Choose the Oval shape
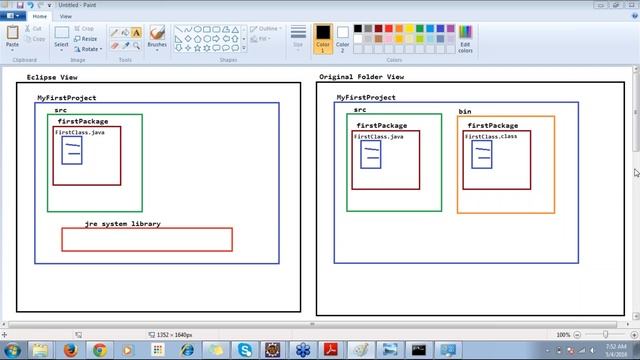The width and height of the screenshot is (640, 360). click(x=197, y=30)
